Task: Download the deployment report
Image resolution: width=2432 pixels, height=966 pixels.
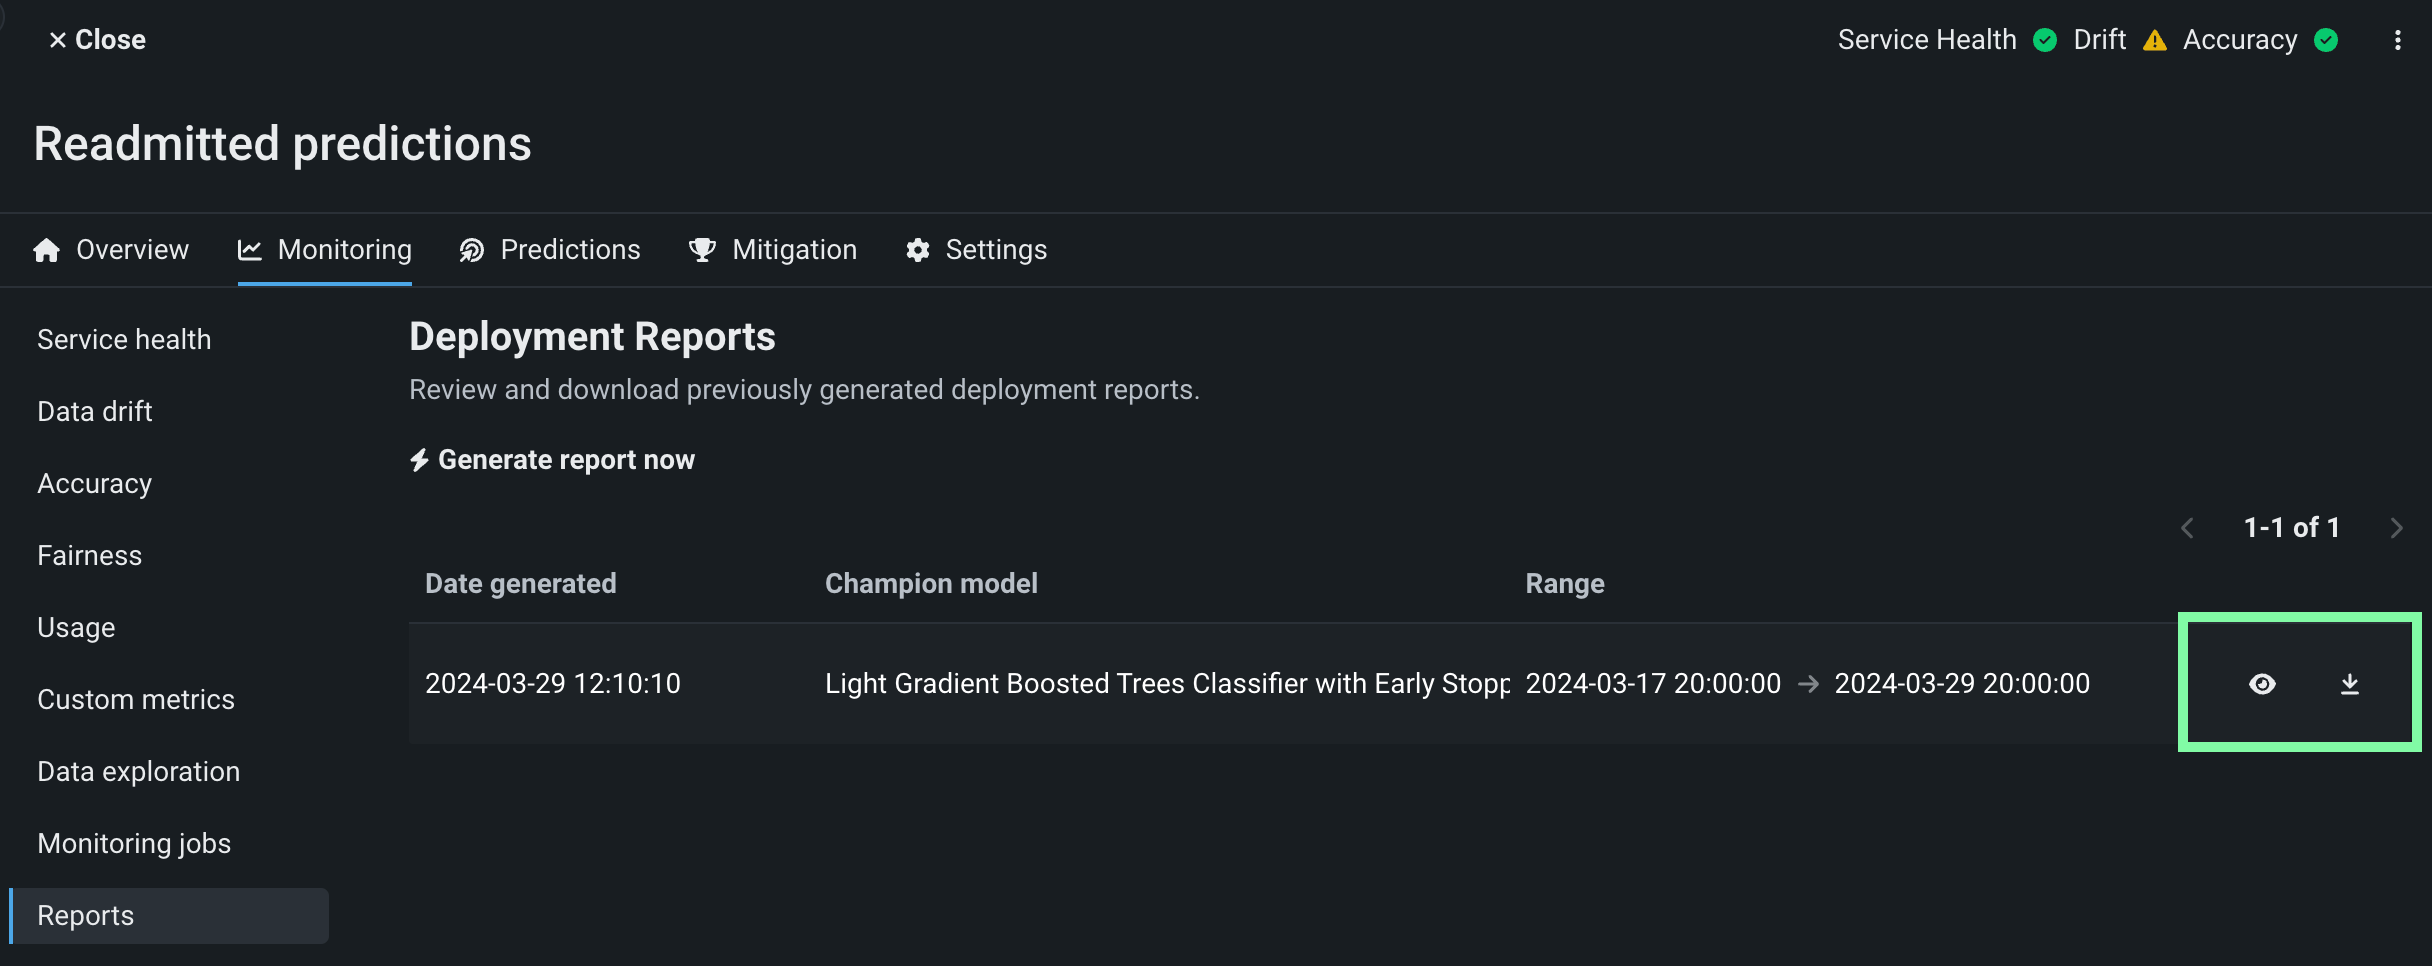Action: point(2350,684)
